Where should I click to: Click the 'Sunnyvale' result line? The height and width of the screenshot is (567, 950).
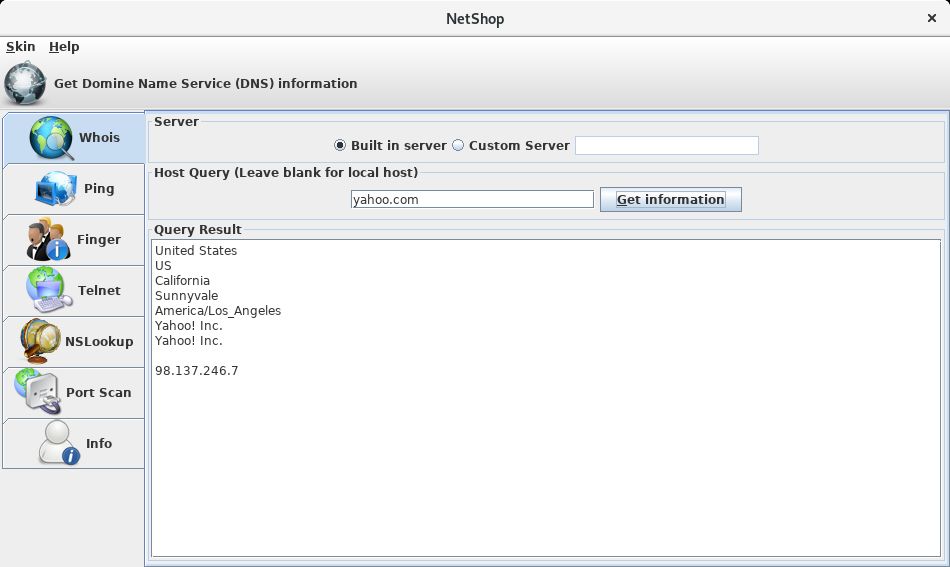click(x=187, y=296)
